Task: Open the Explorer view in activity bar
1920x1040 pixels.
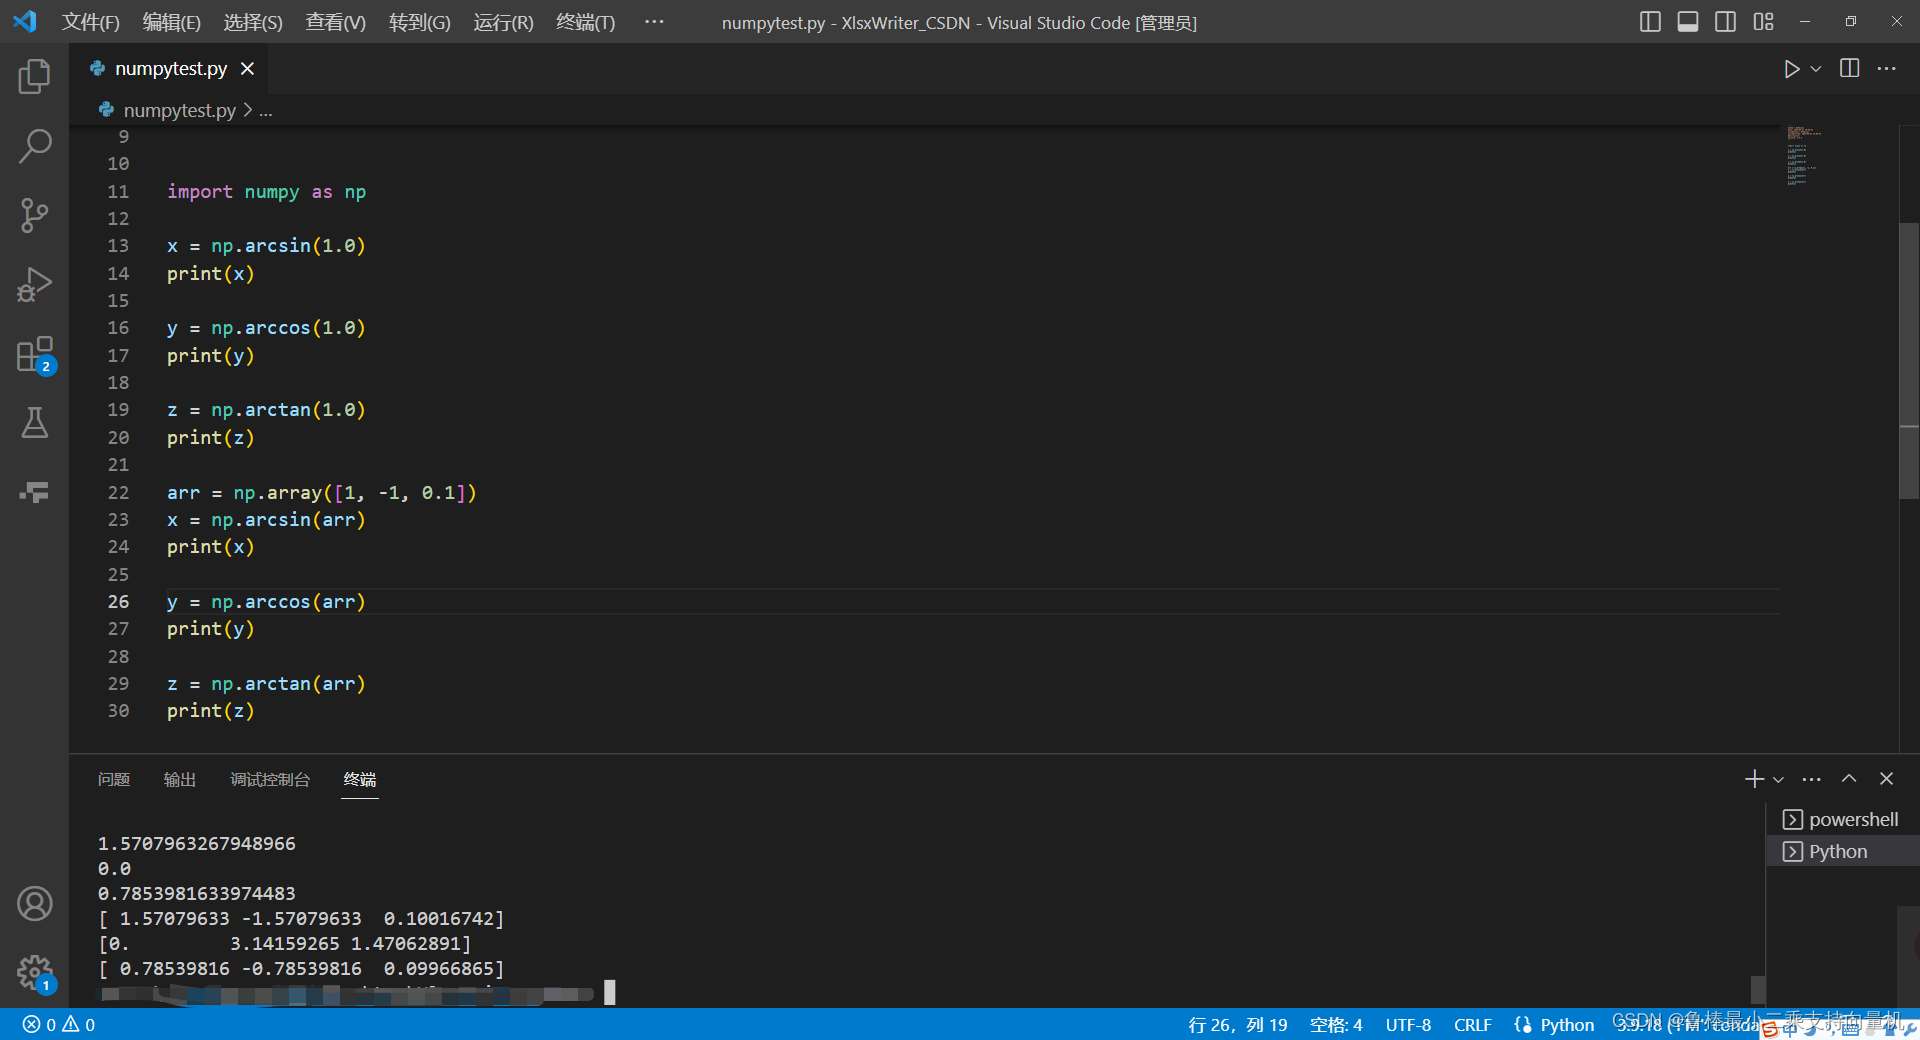Action: click(34, 77)
